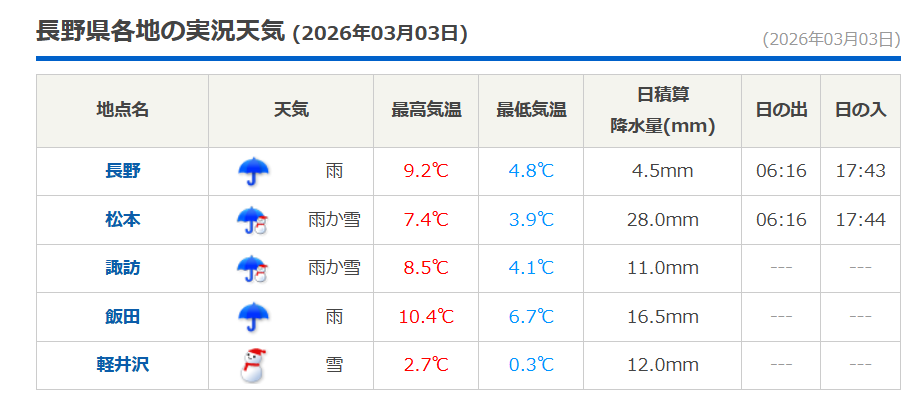
Task: Click the rain umbrella icon for 長野
Action: [x=254, y=172]
